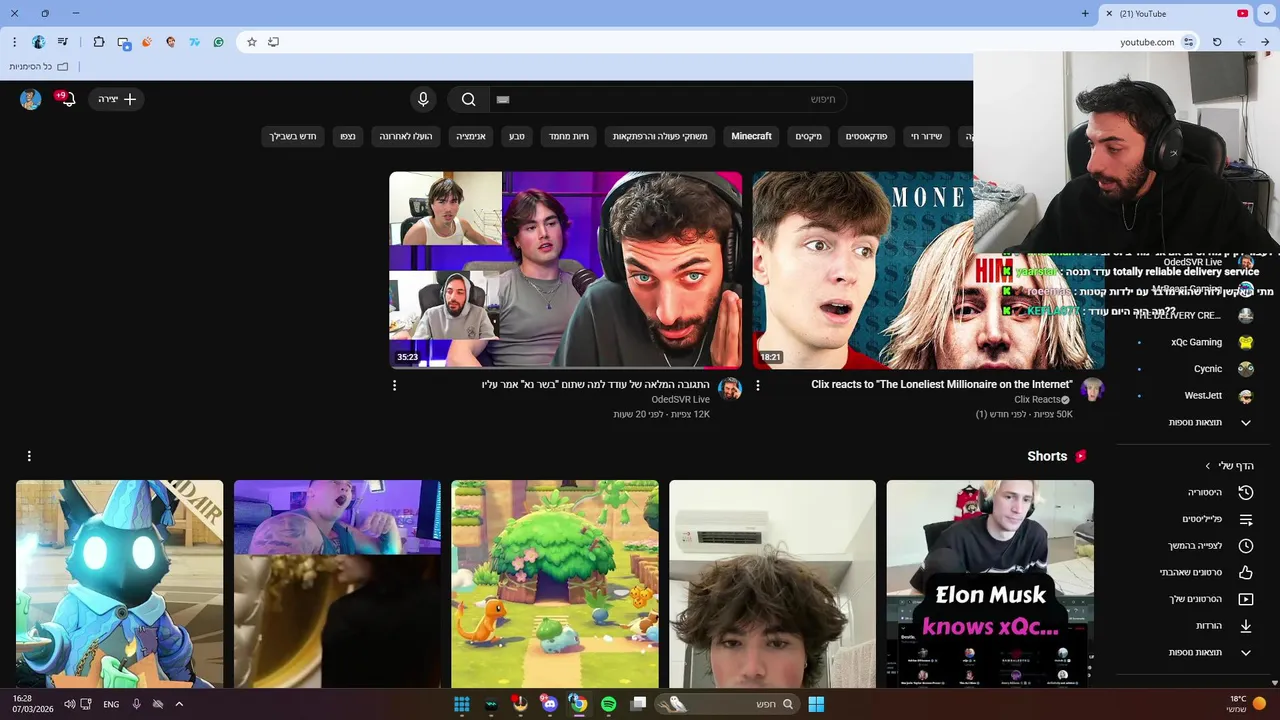Open Spotify from the taskbar

[x=608, y=704]
